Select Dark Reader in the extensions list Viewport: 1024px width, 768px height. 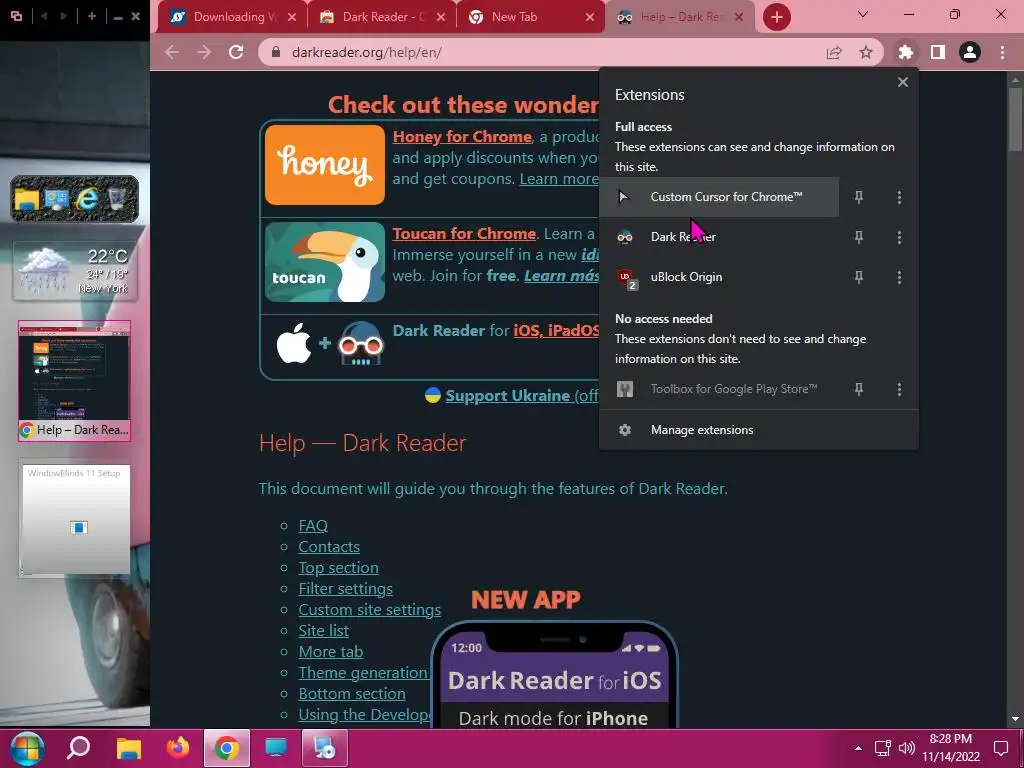coord(719,237)
